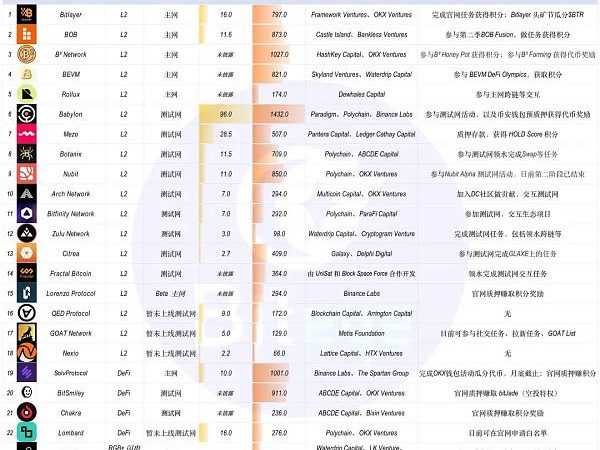Click the Mezo pink logo icon
The height and width of the screenshot is (450, 600).
point(27,134)
